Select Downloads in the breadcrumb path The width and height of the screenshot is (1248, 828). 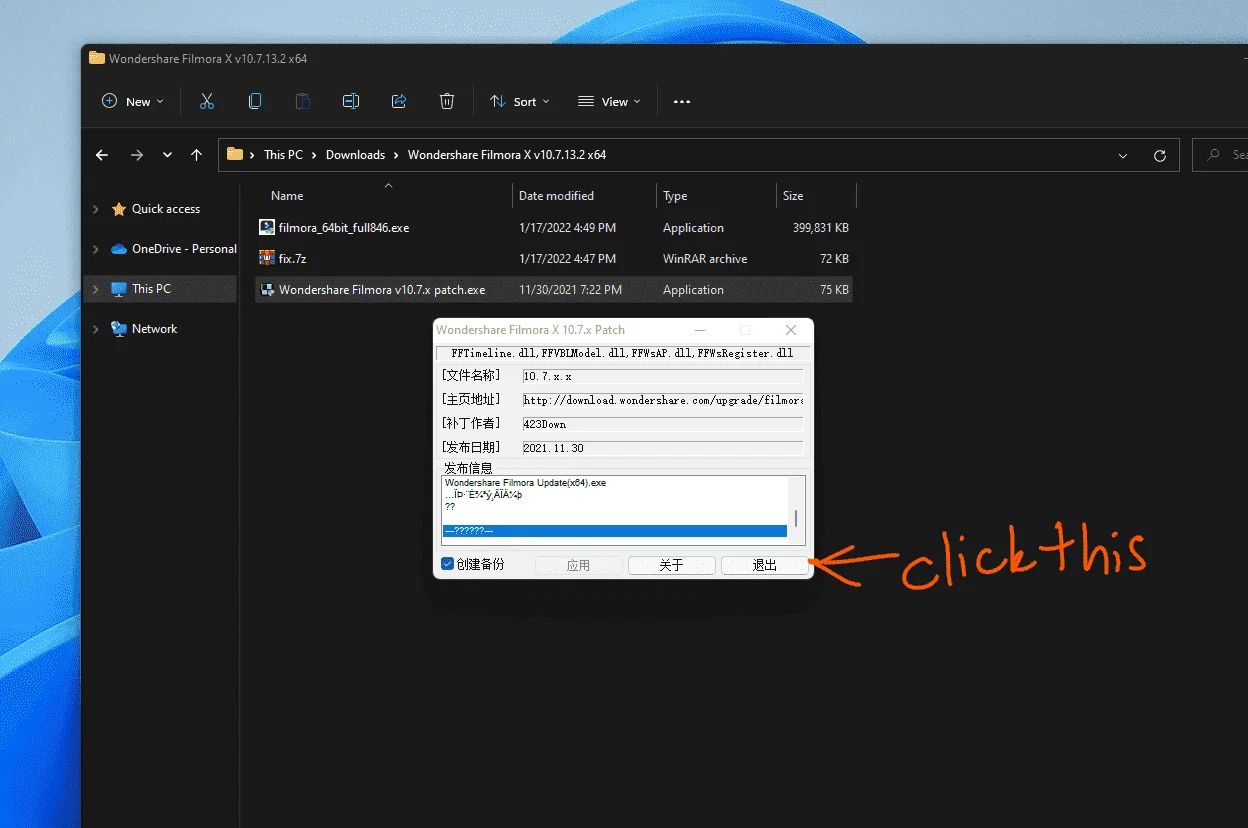coord(355,155)
